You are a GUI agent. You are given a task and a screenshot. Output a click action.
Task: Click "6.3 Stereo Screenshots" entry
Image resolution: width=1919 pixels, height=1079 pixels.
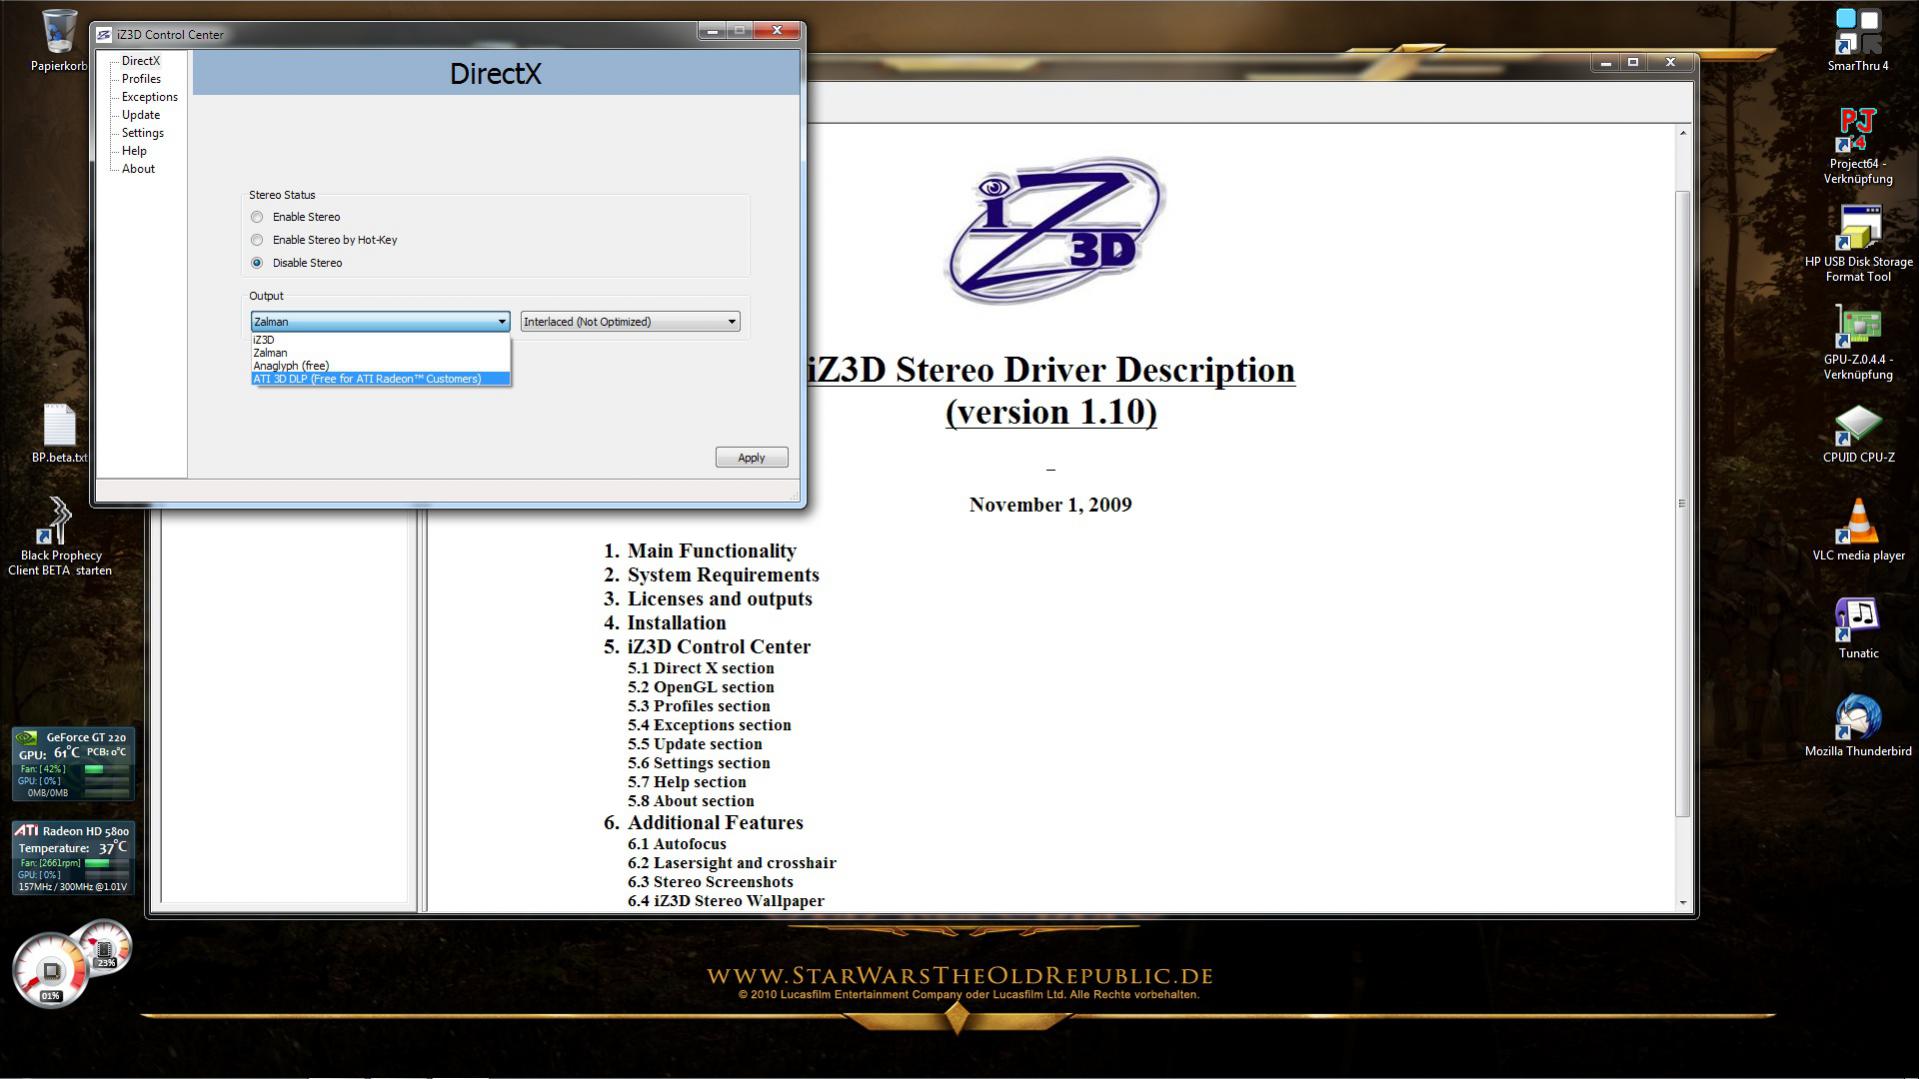(x=710, y=882)
